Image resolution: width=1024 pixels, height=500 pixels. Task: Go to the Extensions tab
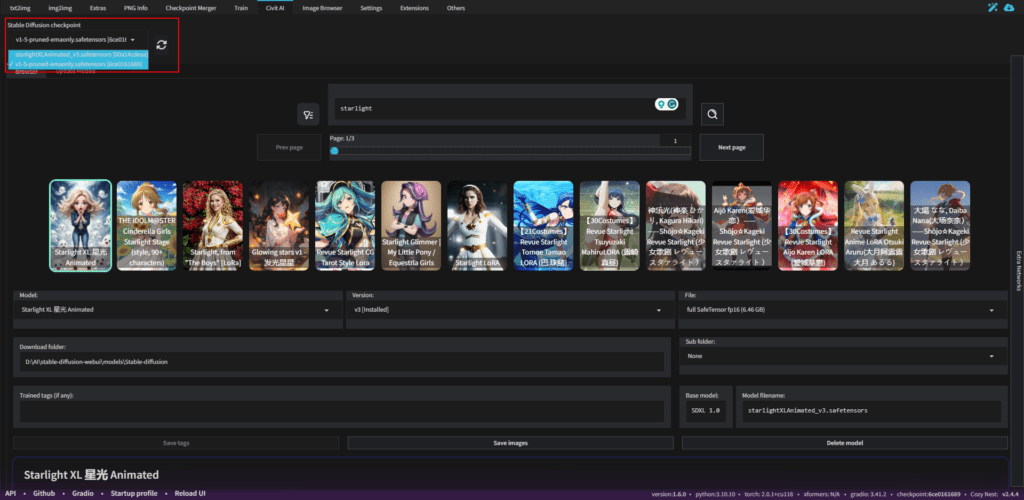[415, 8]
